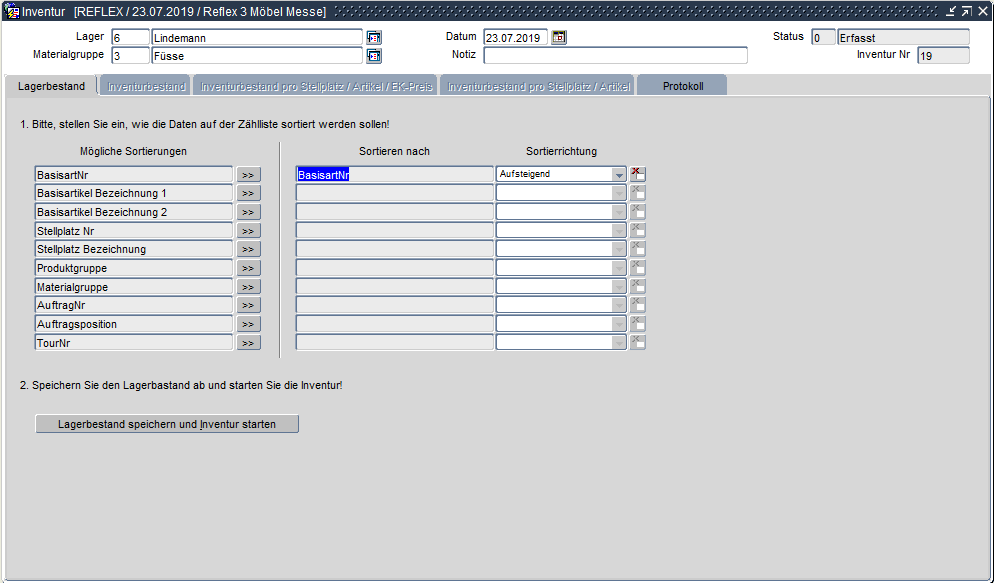This screenshot has width=994, height=583.
Task: Switch to the Protokoll tab
Action: point(682,87)
